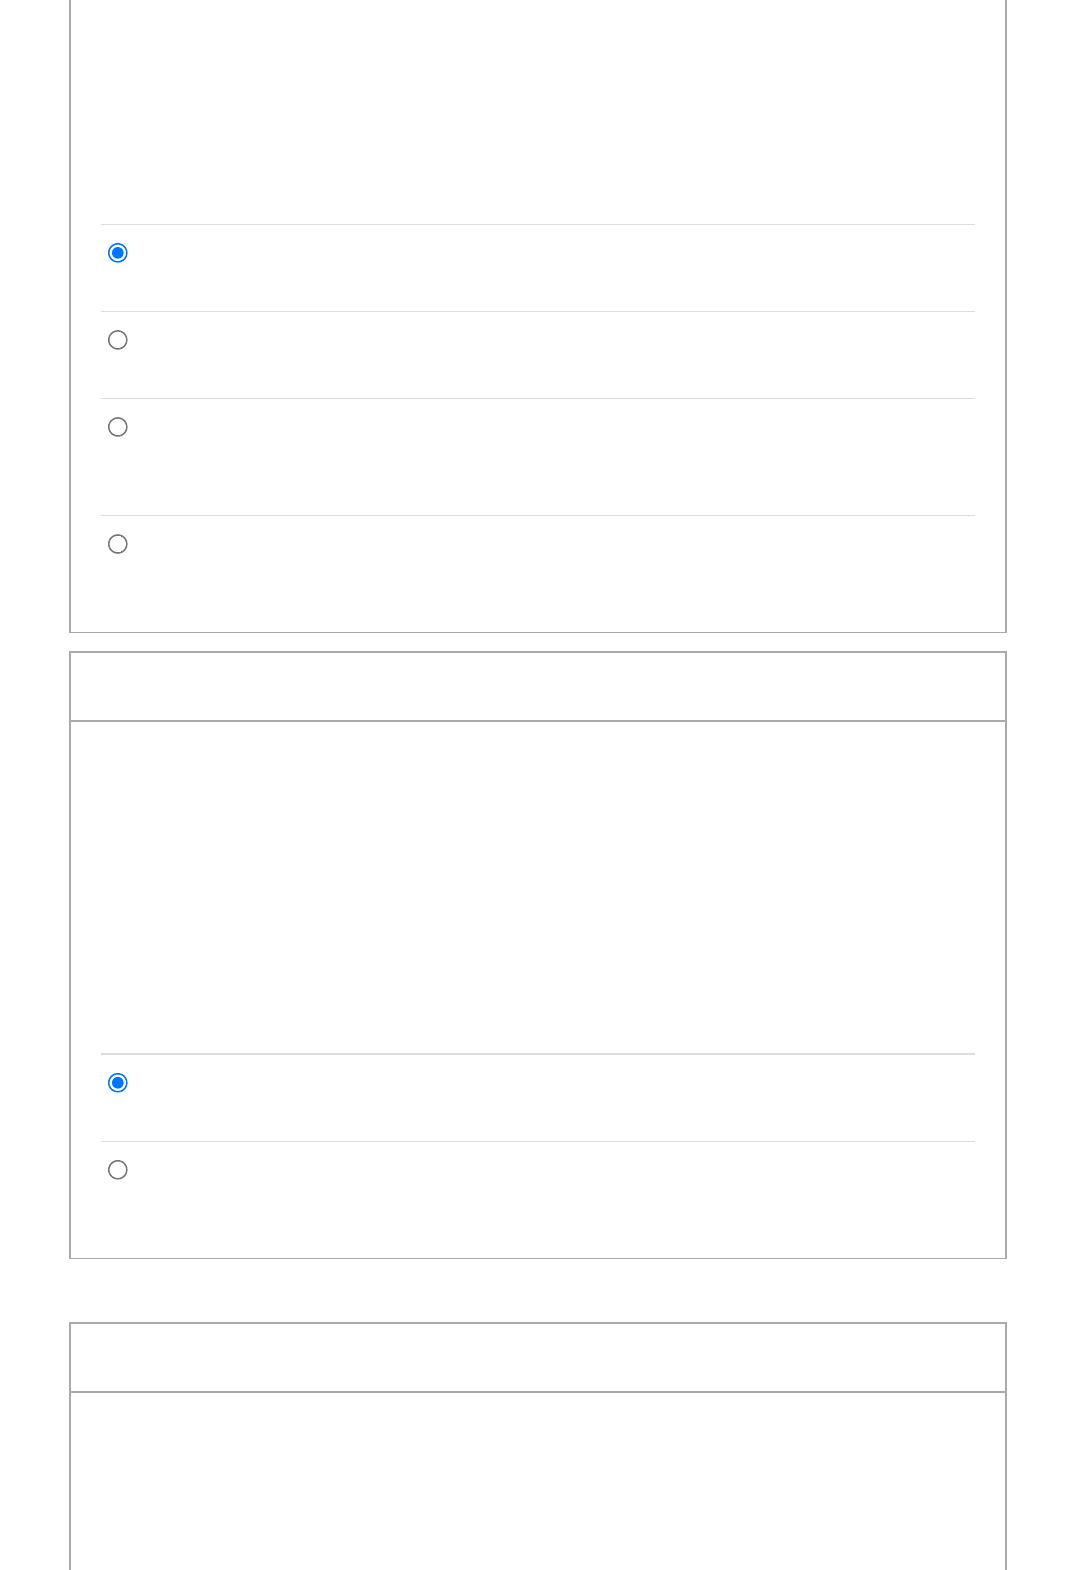Click the empty header bar of the middle card

pyautogui.click(x=538, y=687)
